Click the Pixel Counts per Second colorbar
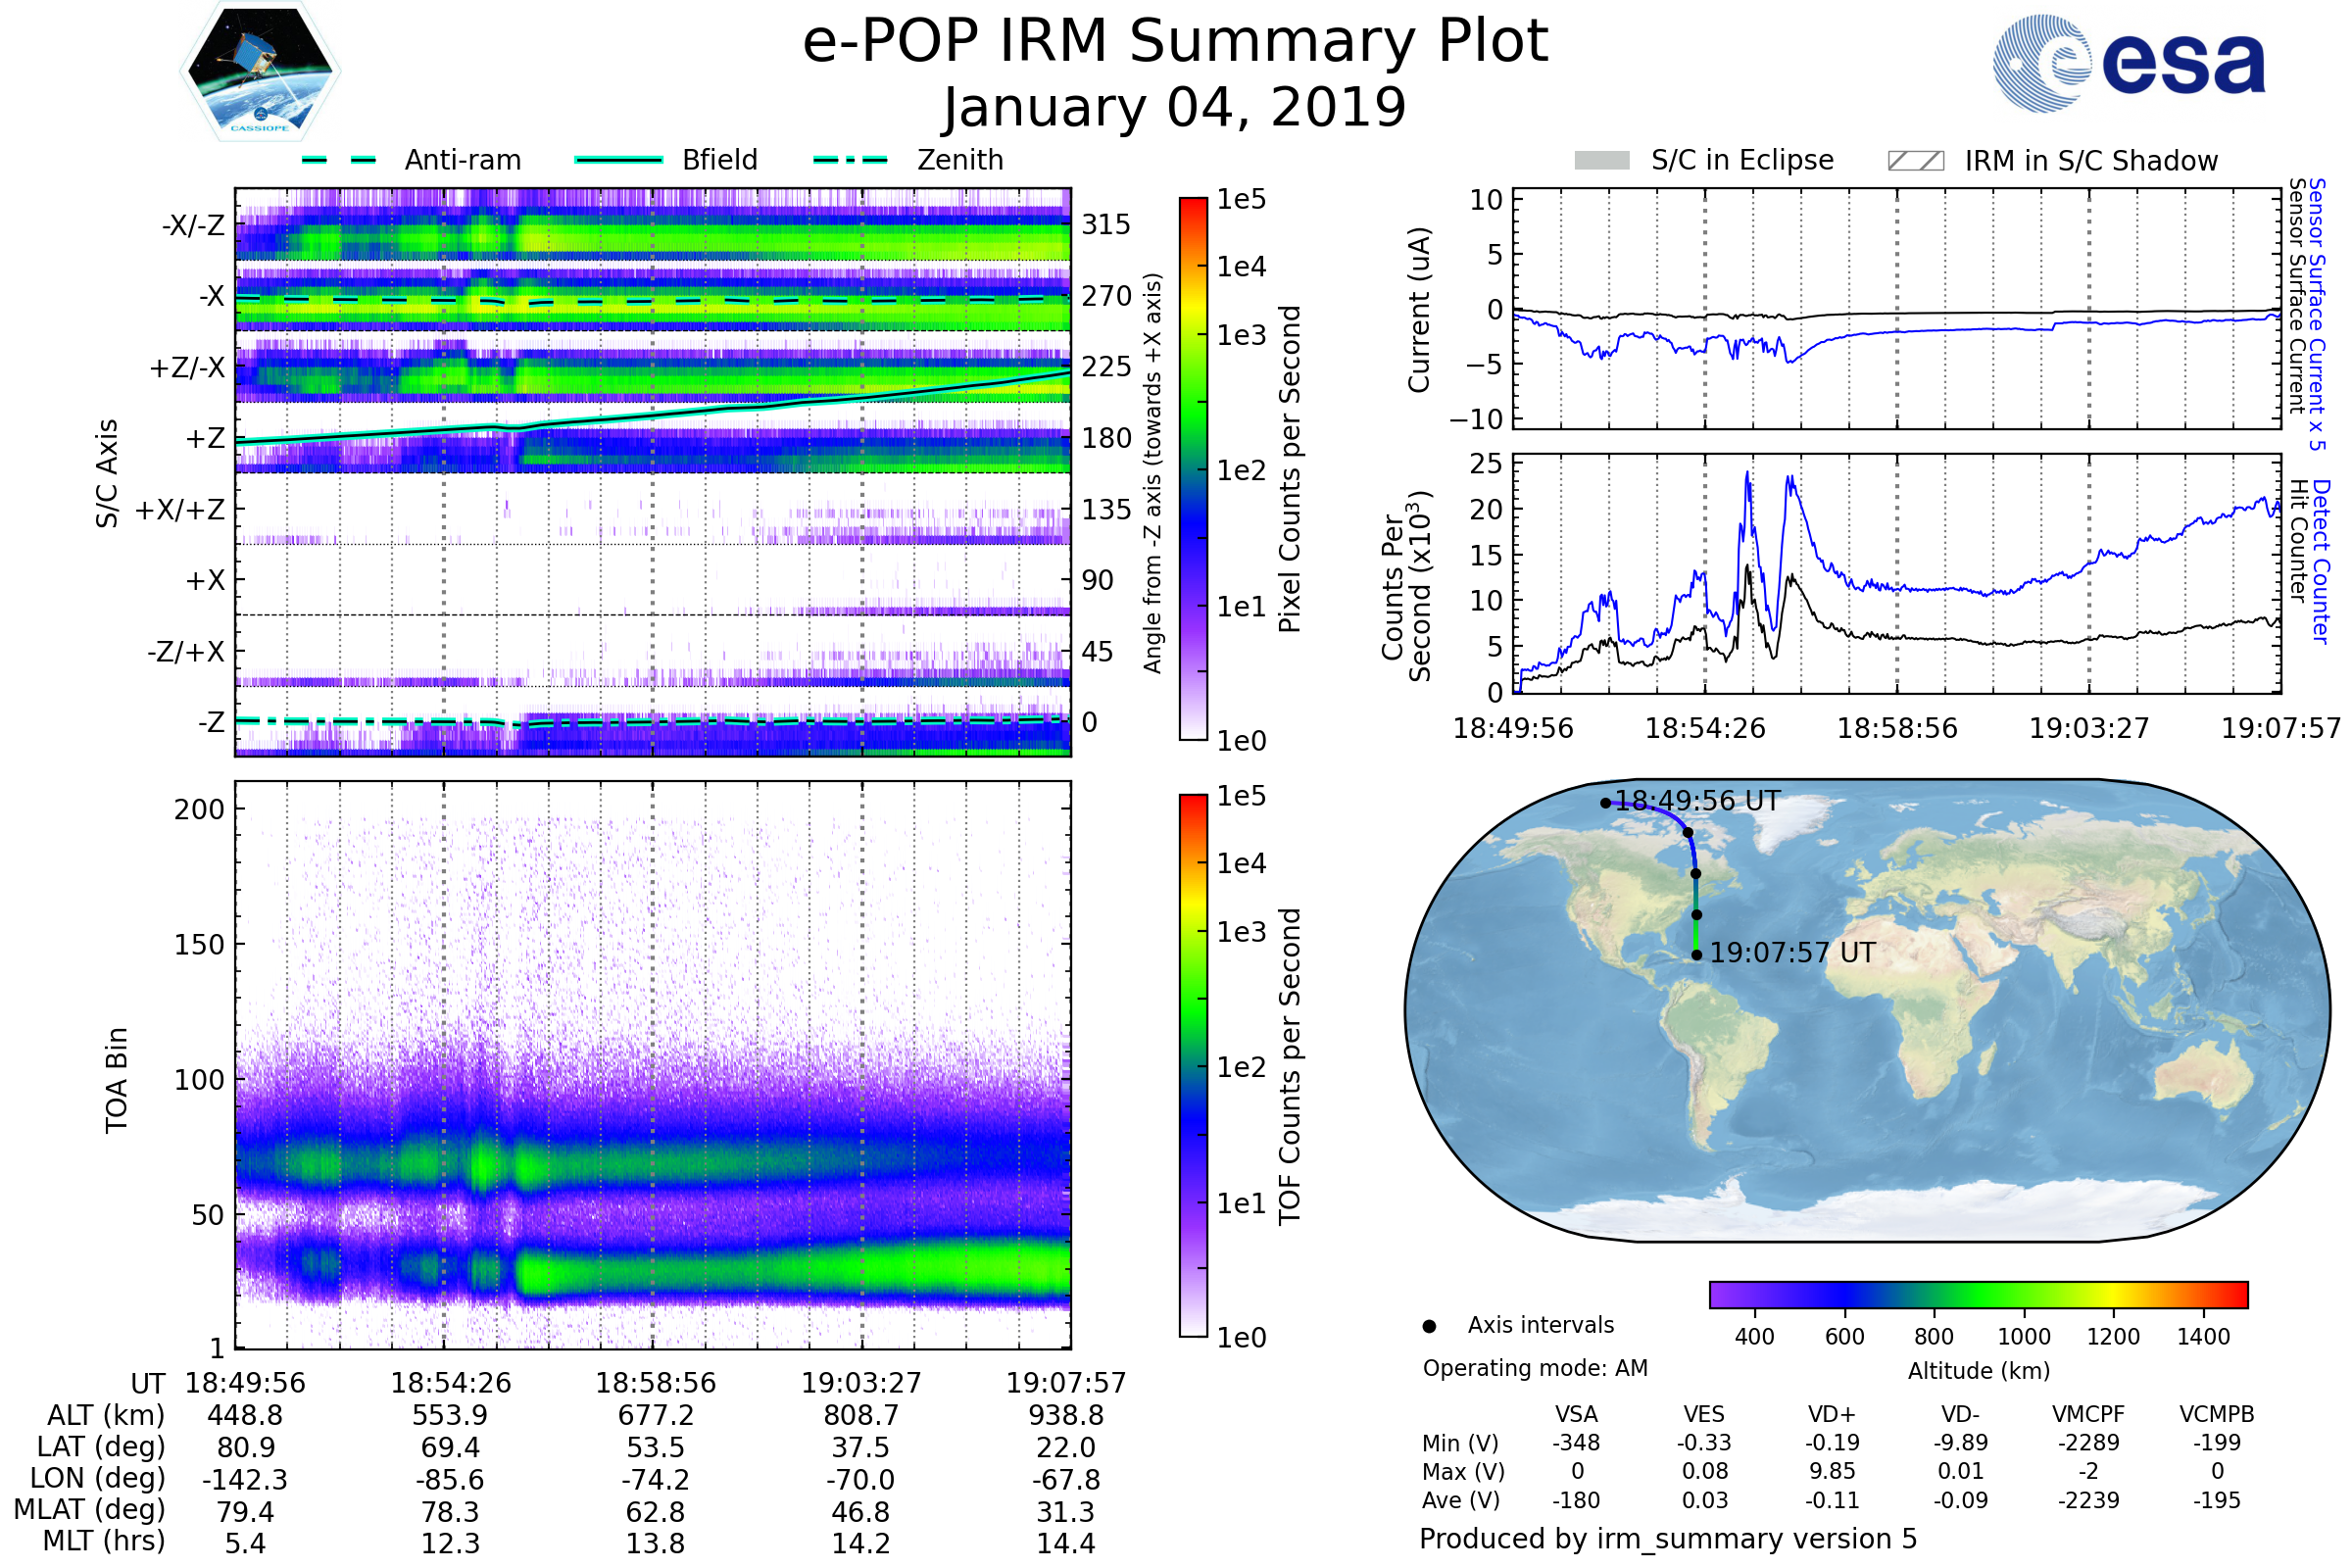2352x1568 pixels. point(1193,468)
